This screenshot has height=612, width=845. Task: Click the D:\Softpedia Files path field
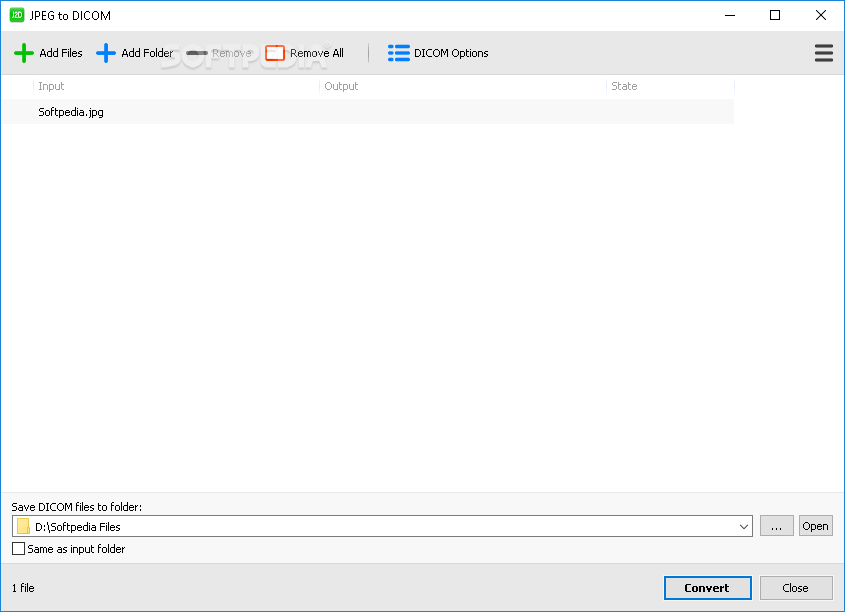click(x=382, y=526)
